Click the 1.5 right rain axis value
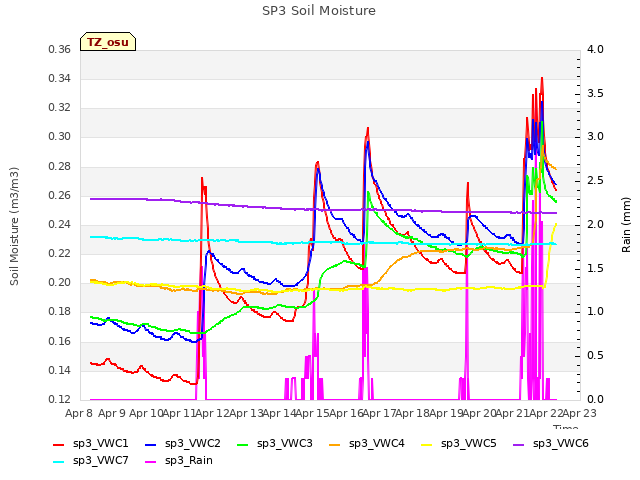Screen dimensions: 640x480 pyautogui.click(x=595, y=269)
